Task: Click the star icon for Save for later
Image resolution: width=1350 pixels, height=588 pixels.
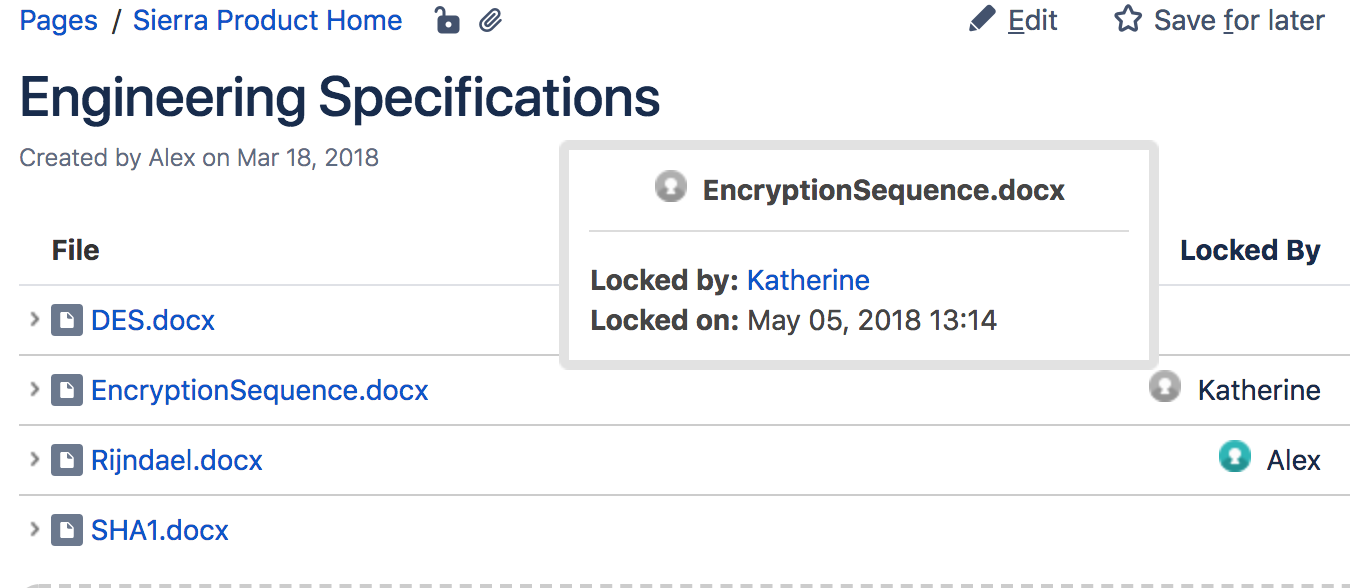Action: pos(1128,20)
